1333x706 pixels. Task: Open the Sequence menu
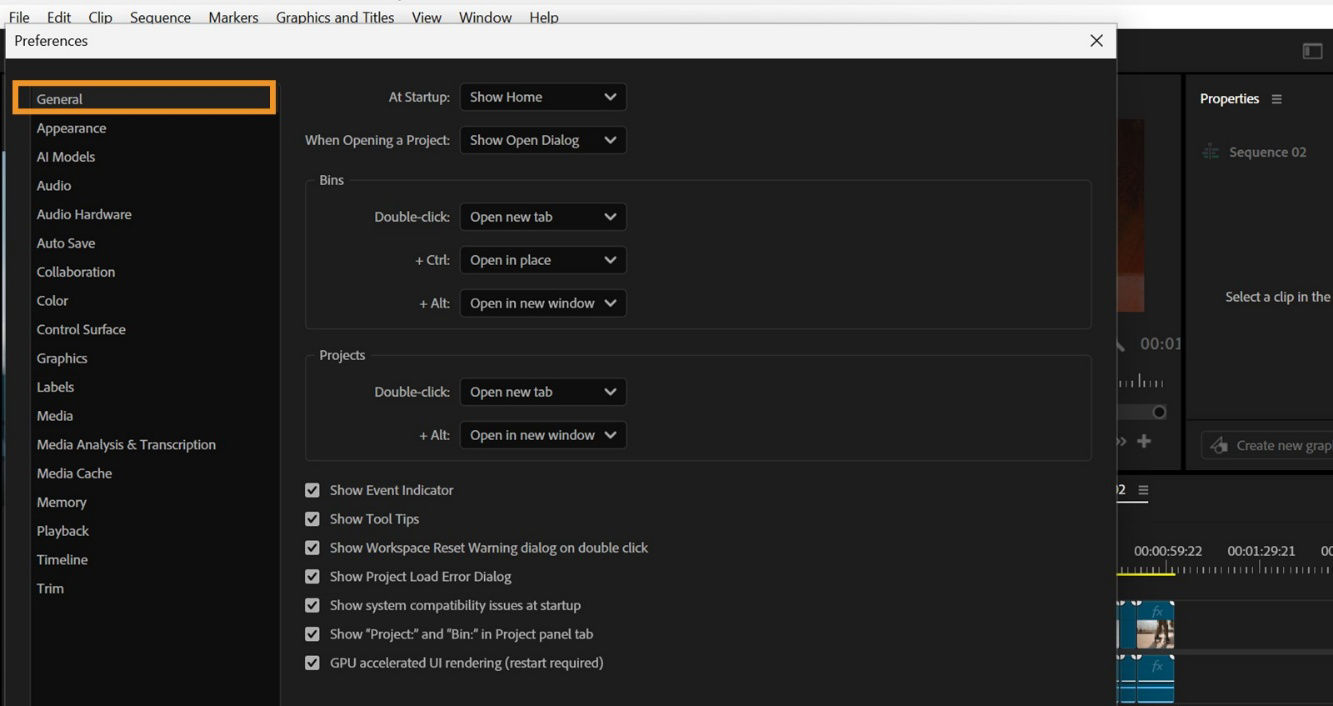(x=160, y=17)
